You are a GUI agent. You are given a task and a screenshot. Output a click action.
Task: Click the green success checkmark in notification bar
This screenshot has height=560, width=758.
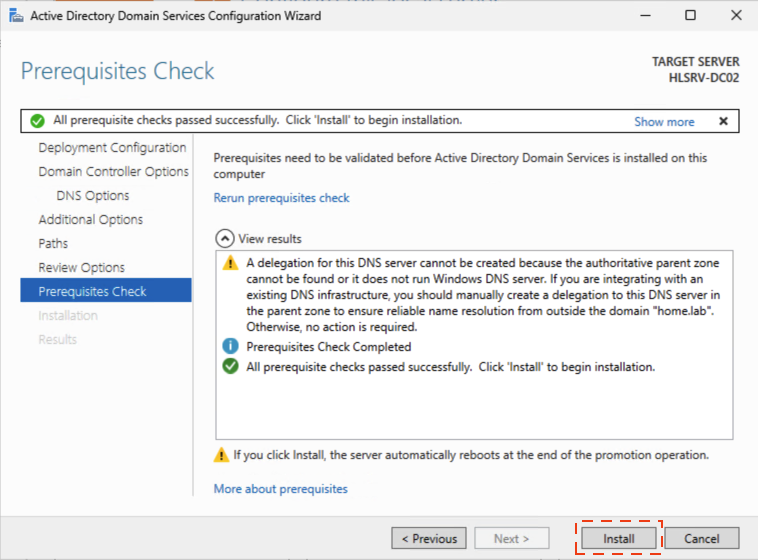37,121
